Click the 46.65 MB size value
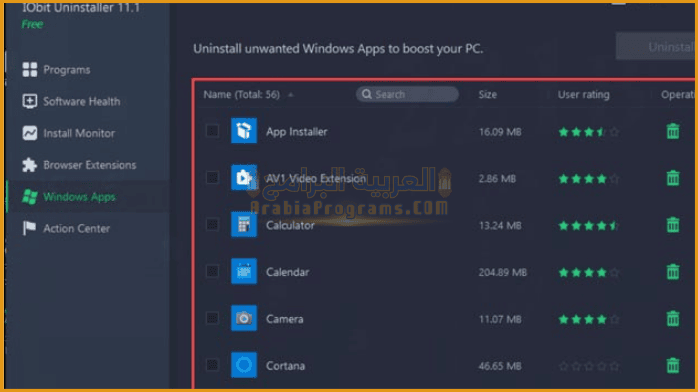Viewport: 698px width, 392px height. pos(499,366)
